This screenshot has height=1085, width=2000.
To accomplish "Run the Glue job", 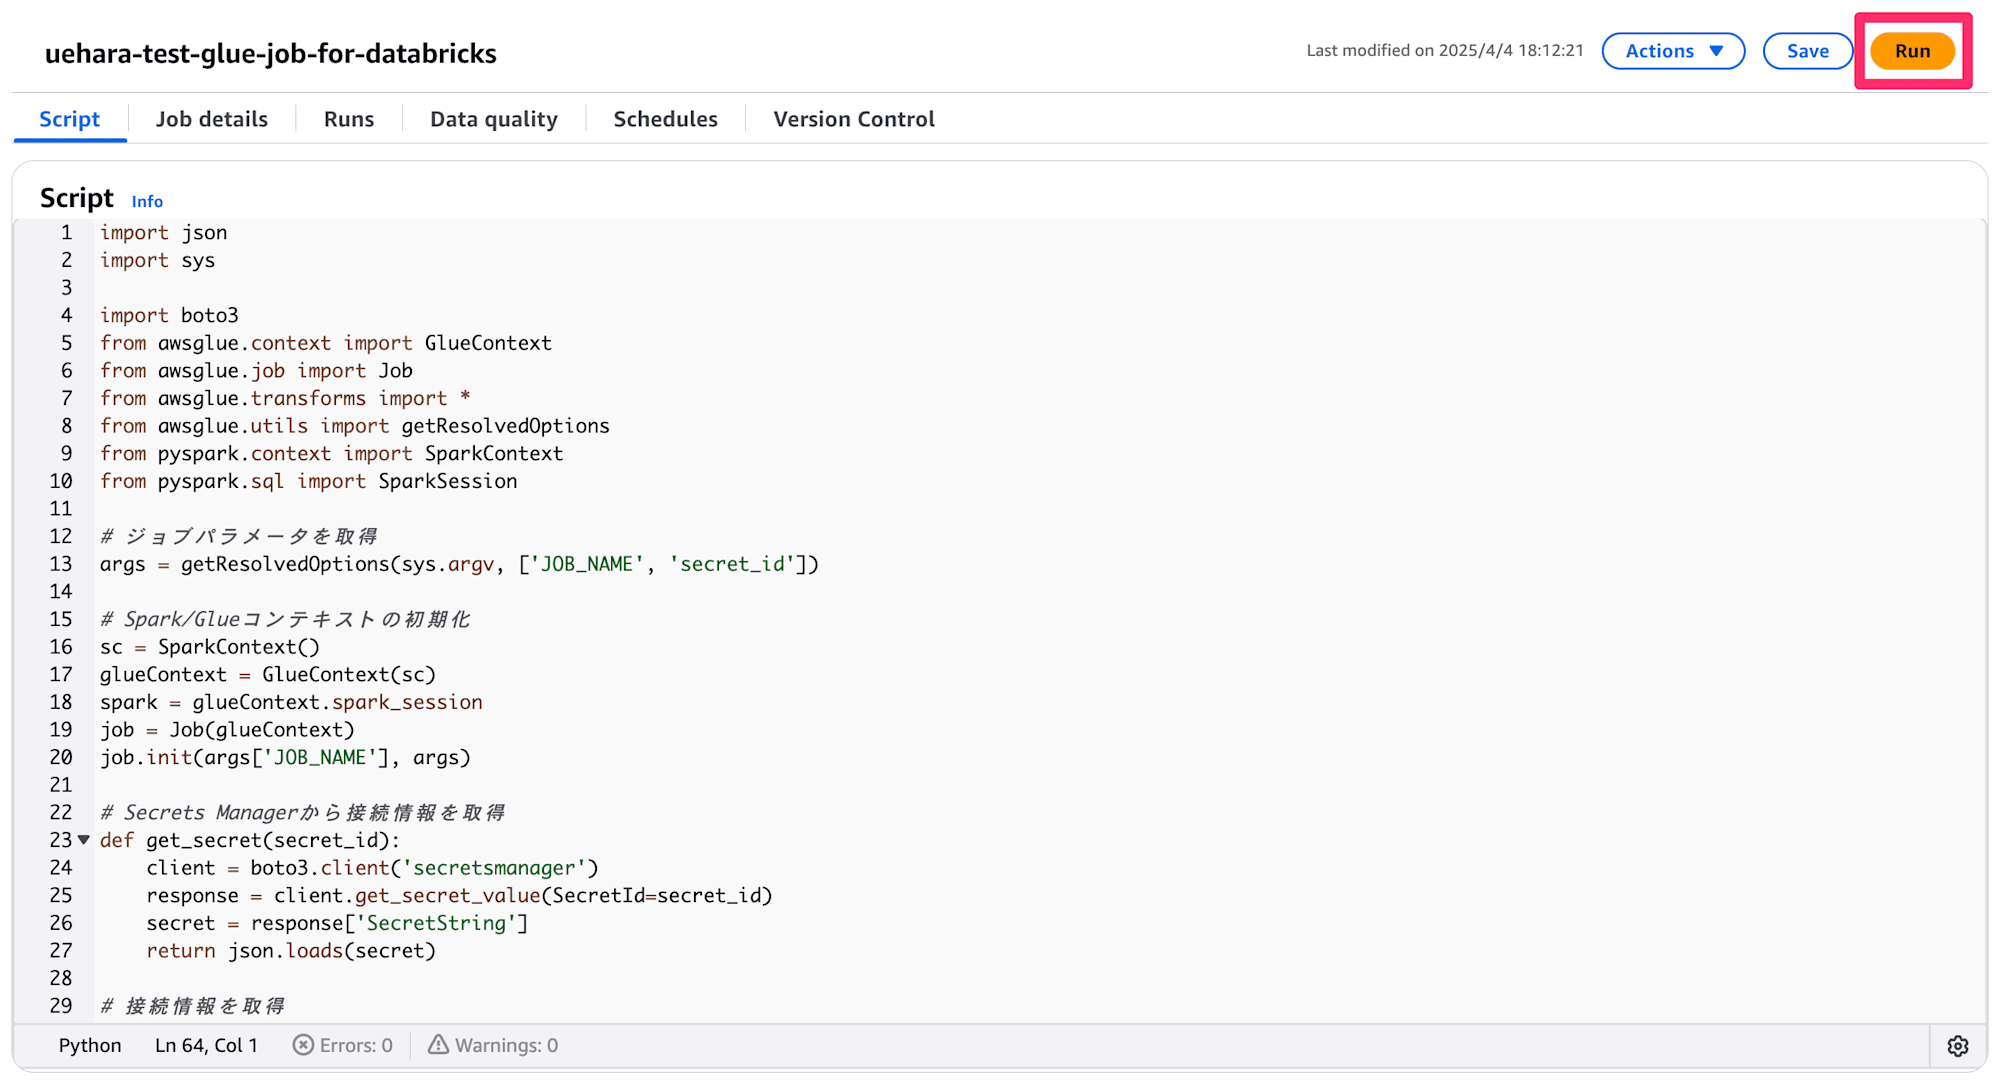I will click(1912, 51).
